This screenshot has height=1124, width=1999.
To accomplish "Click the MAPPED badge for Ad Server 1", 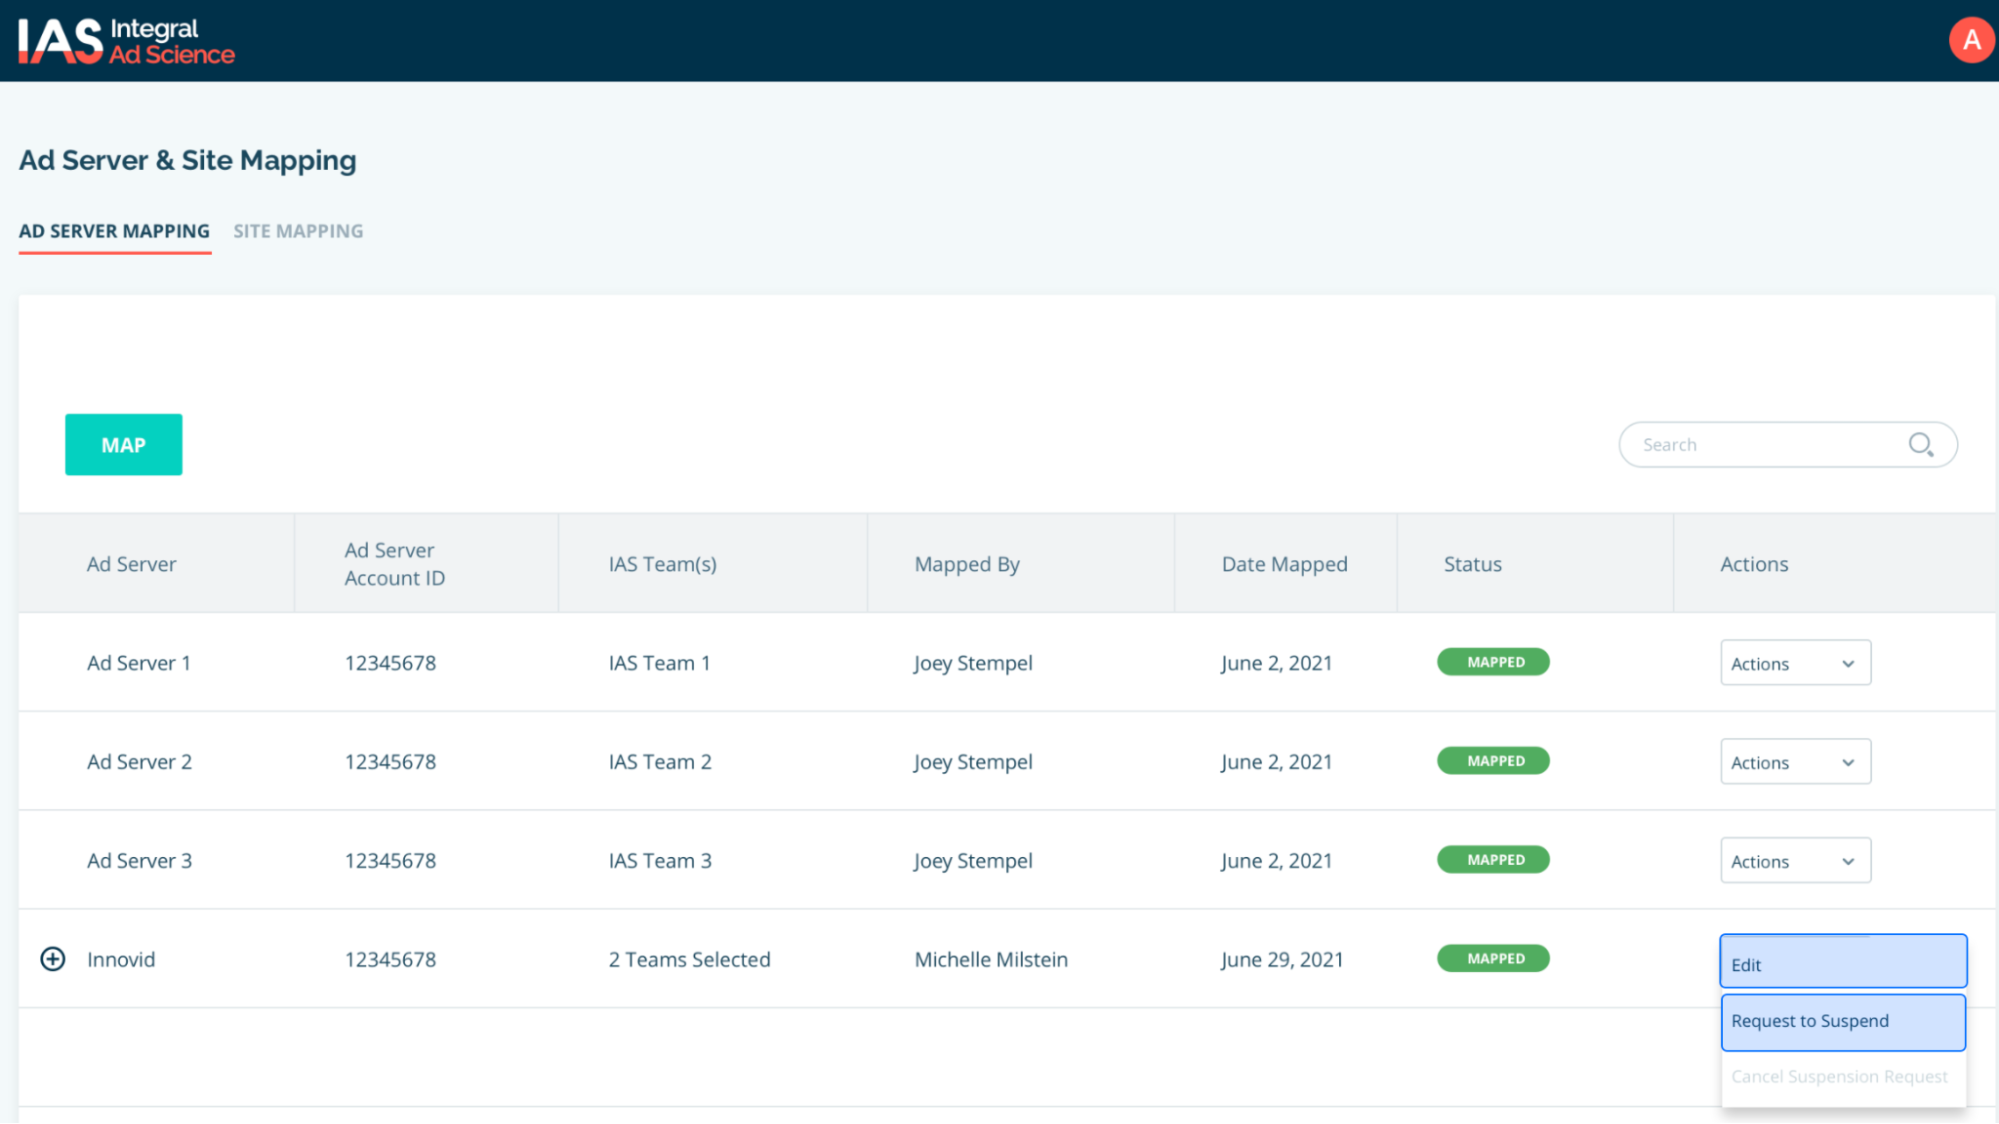I will [1493, 662].
